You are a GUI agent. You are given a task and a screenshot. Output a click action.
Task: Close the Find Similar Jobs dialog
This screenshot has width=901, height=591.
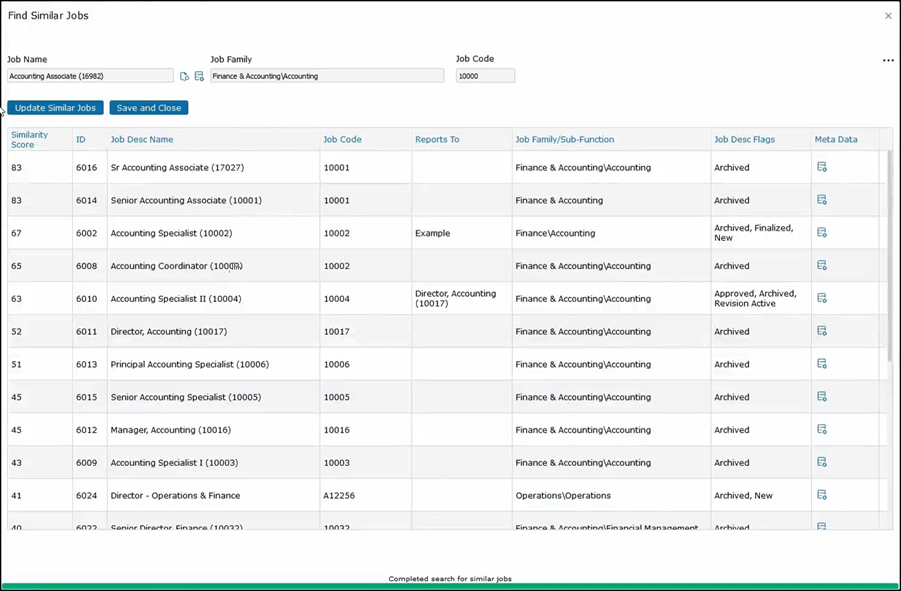click(888, 16)
